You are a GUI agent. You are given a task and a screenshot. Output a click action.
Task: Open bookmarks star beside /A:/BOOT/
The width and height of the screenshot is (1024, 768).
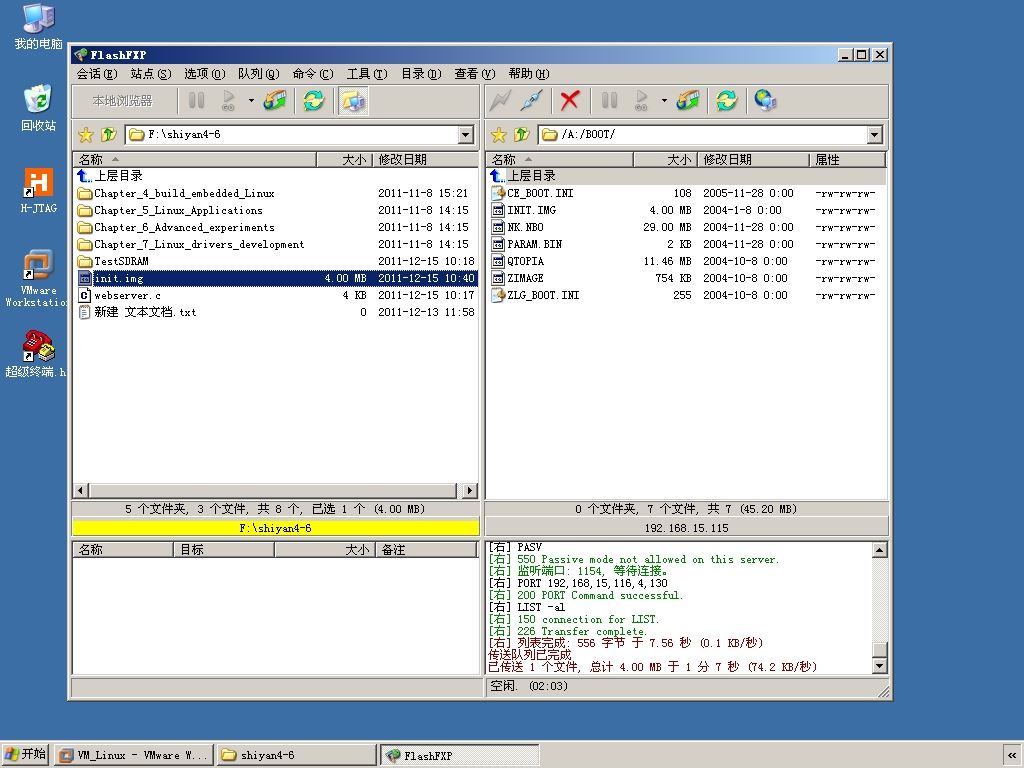pos(499,135)
